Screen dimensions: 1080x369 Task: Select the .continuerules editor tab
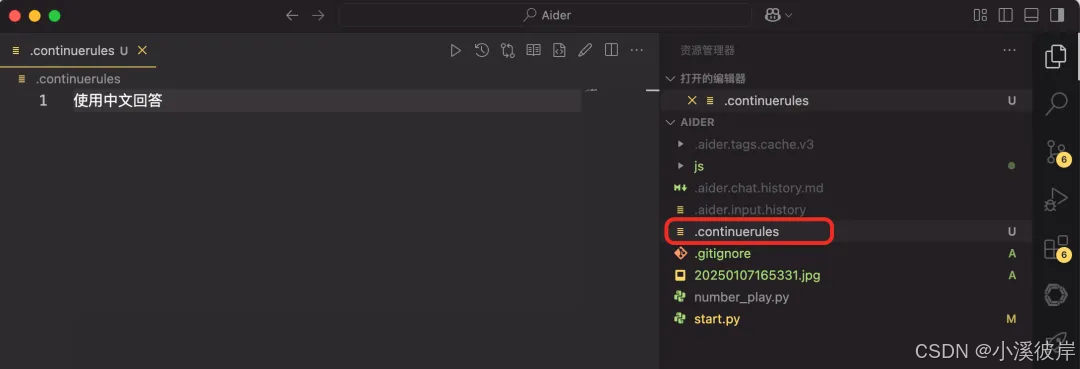[78, 50]
